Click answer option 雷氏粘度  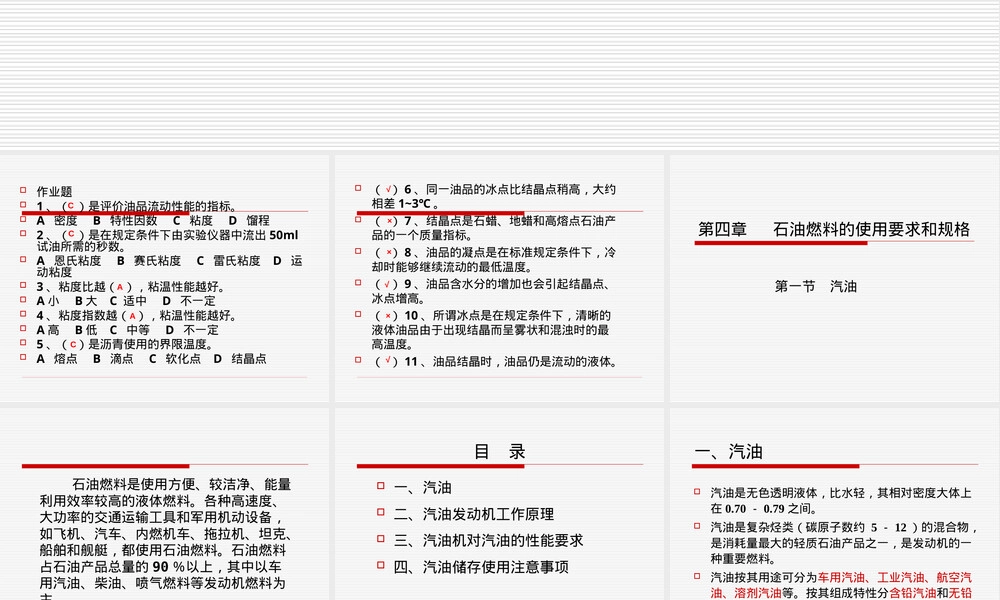click(237, 261)
